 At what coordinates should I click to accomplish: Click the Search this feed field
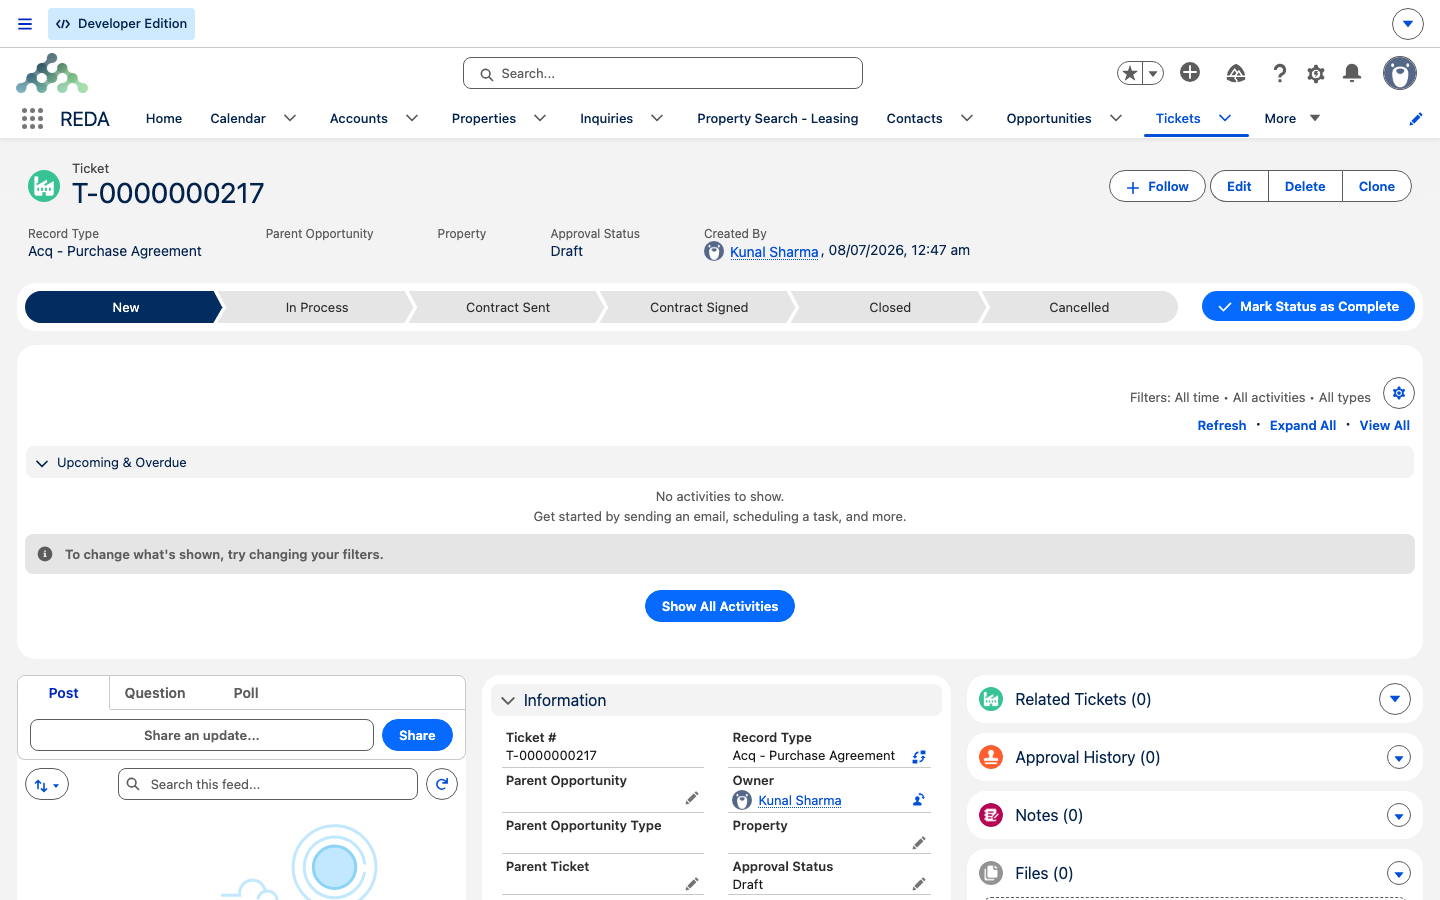pyautogui.click(x=268, y=784)
